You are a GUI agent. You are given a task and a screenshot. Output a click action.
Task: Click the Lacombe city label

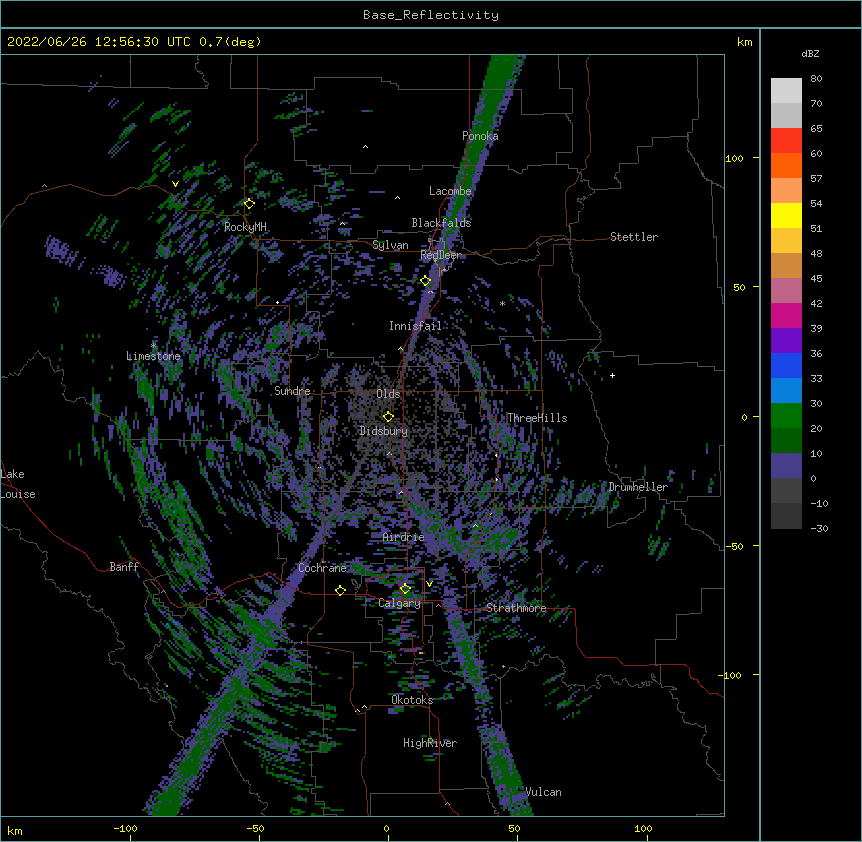[450, 191]
